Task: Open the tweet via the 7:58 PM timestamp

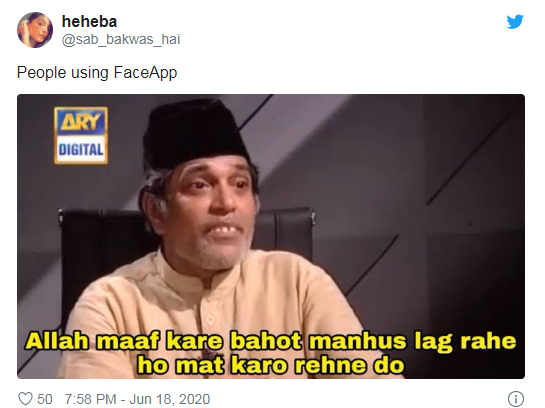Action: pos(90,399)
